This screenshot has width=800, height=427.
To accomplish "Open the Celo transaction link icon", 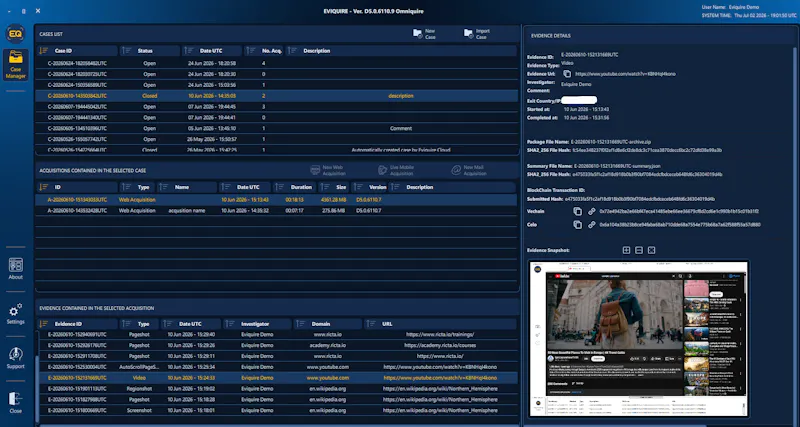I will click(592, 224).
